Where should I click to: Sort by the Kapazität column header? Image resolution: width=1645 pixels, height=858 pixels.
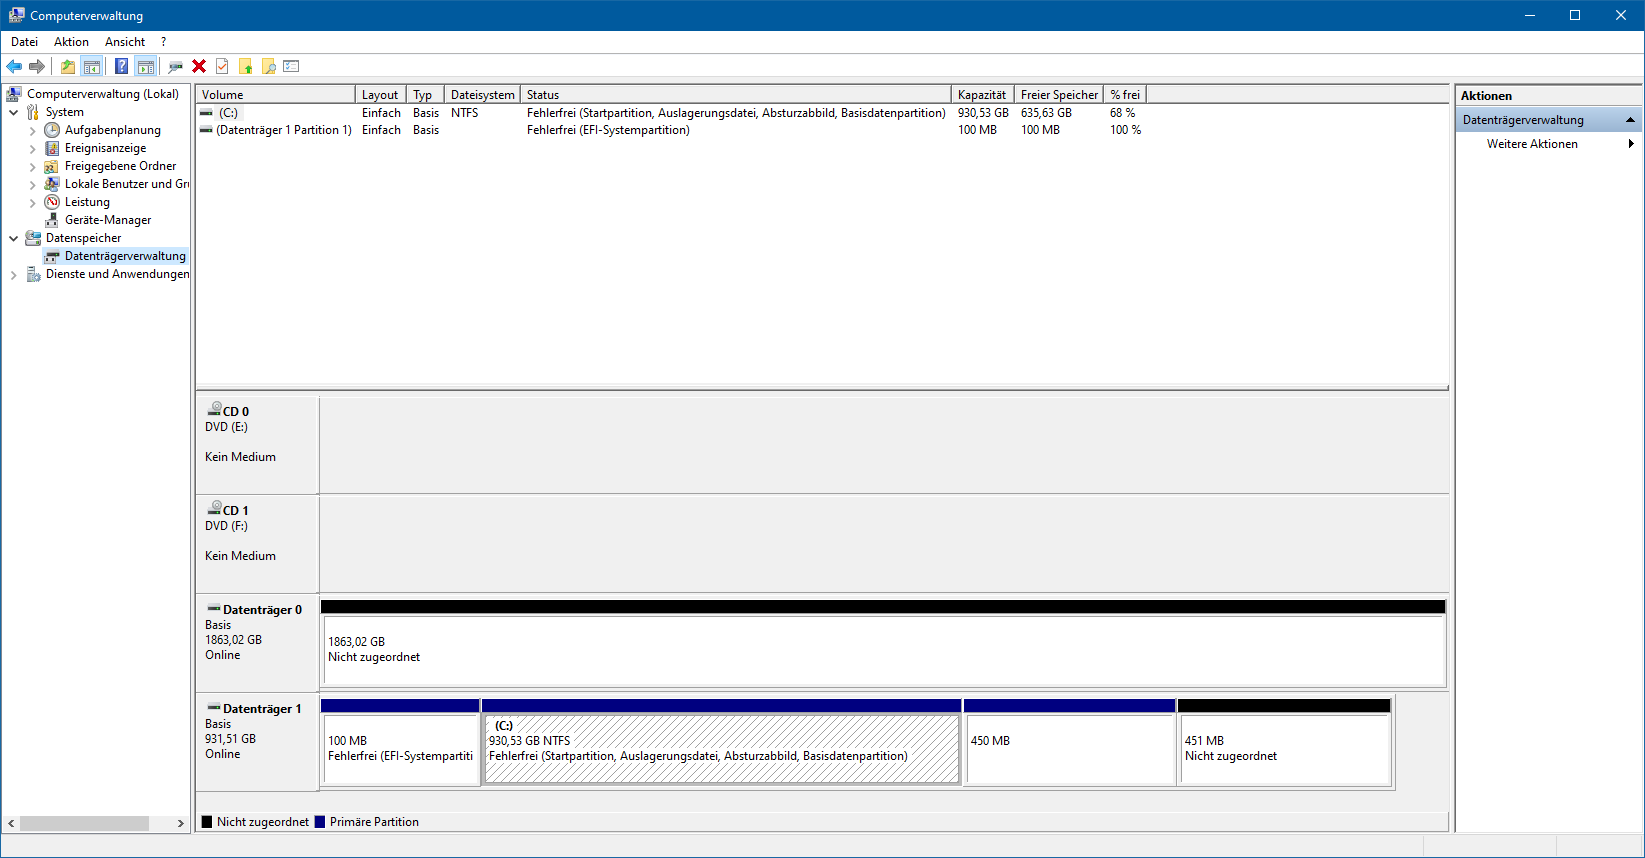point(983,95)
